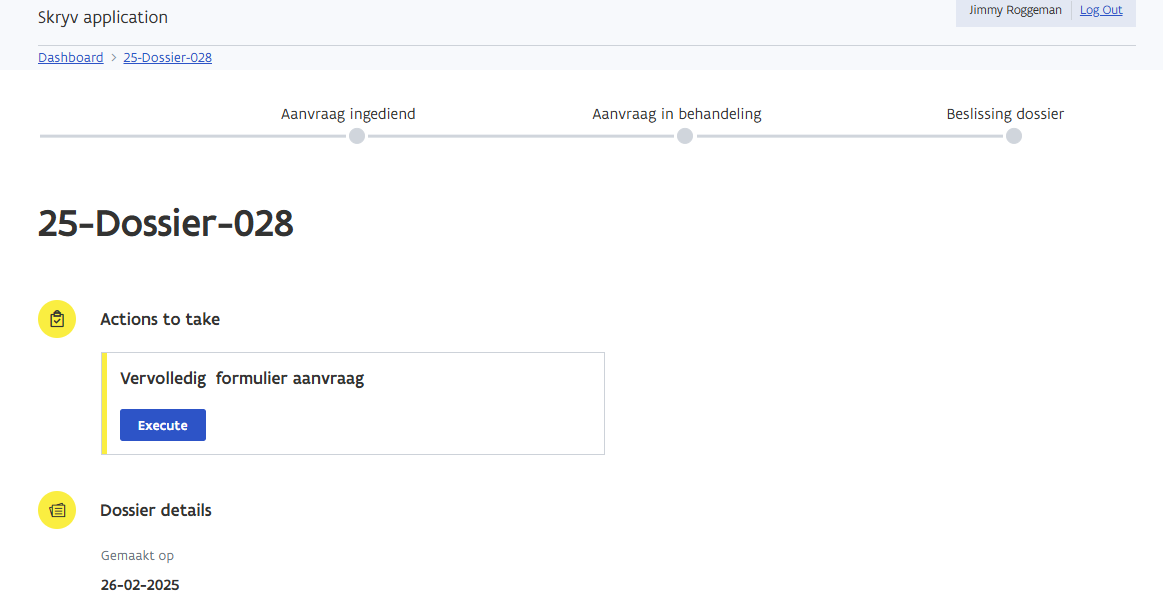
Task: Click the breadcrumb chevron separator
Action: pos(113,58)
